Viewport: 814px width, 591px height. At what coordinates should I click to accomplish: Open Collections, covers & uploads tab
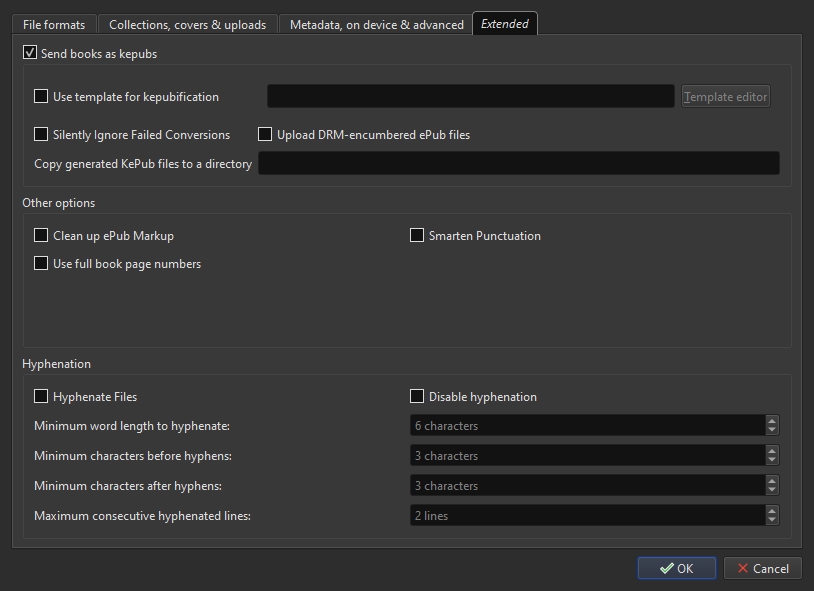click(187, 24)
